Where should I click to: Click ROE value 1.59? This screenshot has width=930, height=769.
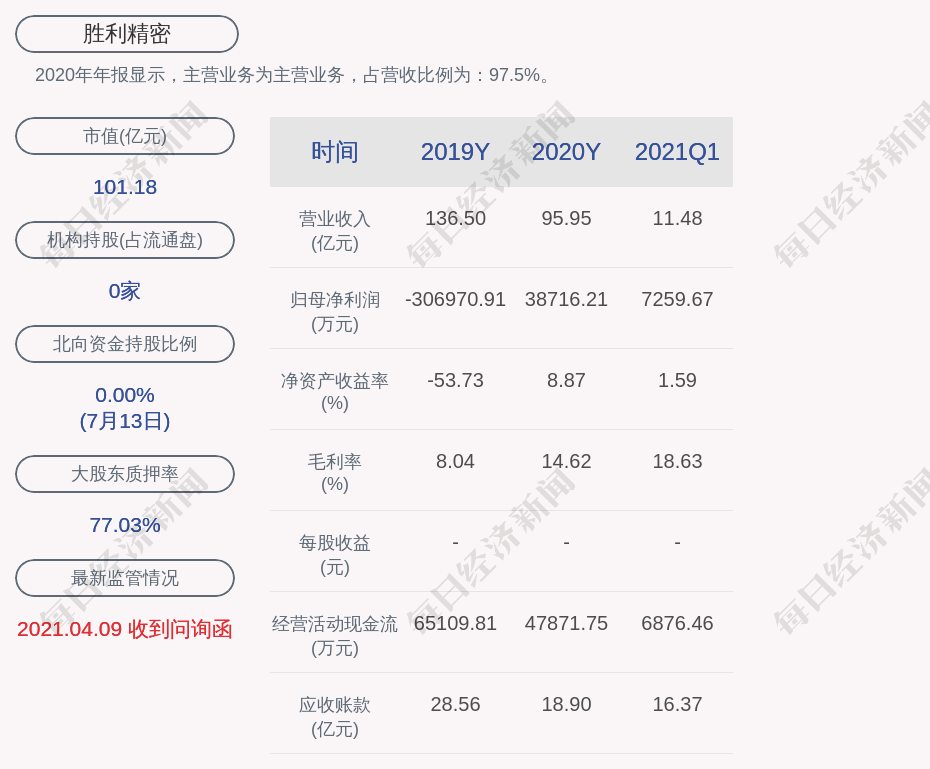[x=677, y=380]
